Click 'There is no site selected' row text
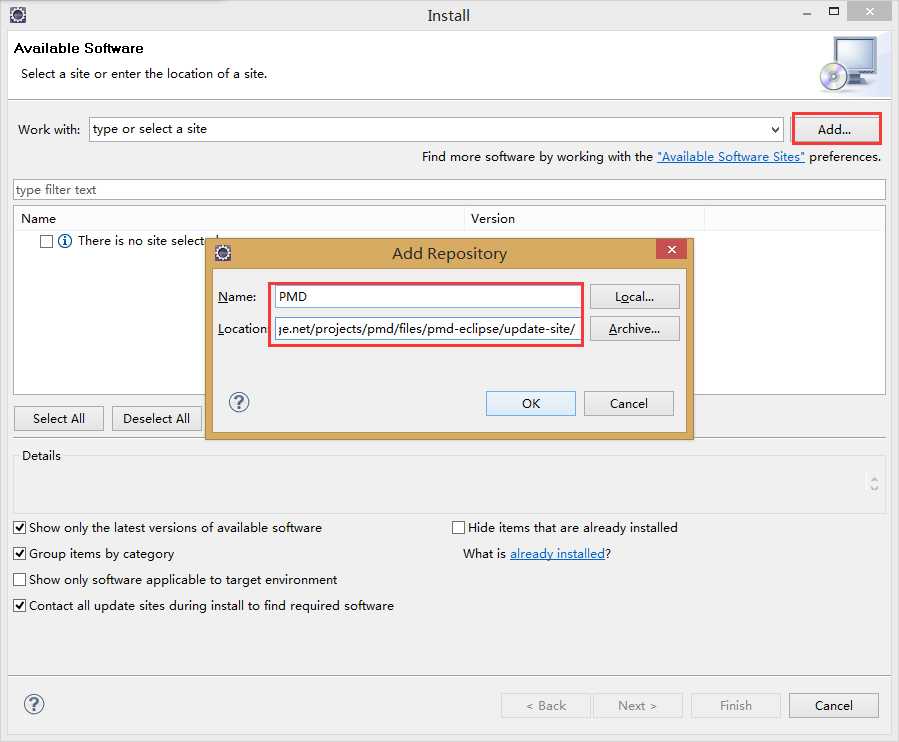 pos(141,241)
